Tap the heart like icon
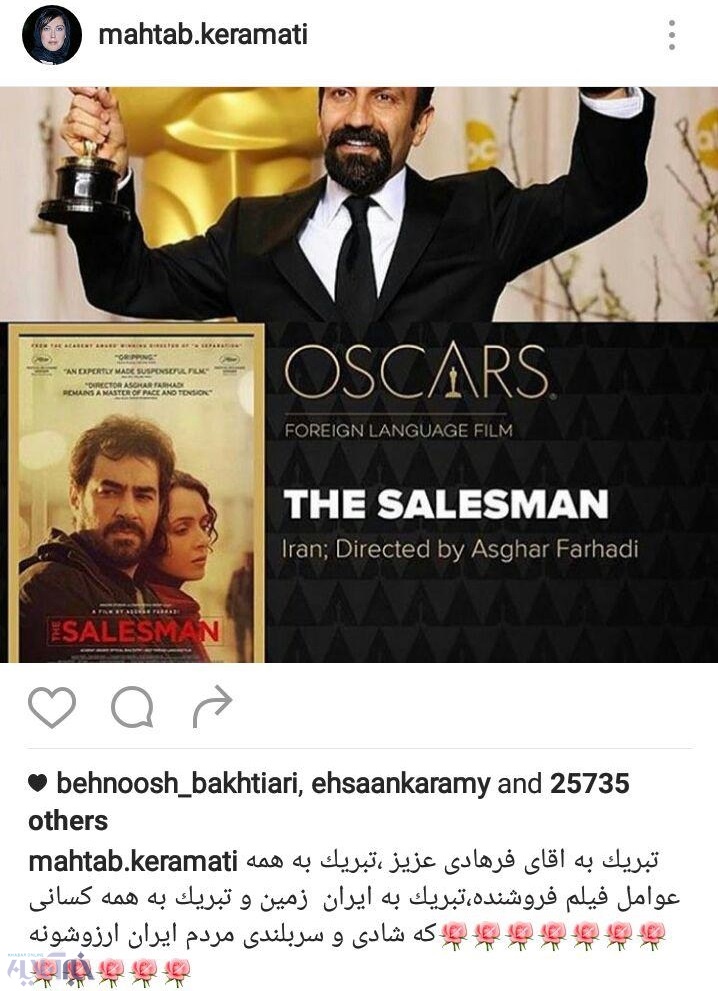Viewport: 718px width, 991px height. 52,707
